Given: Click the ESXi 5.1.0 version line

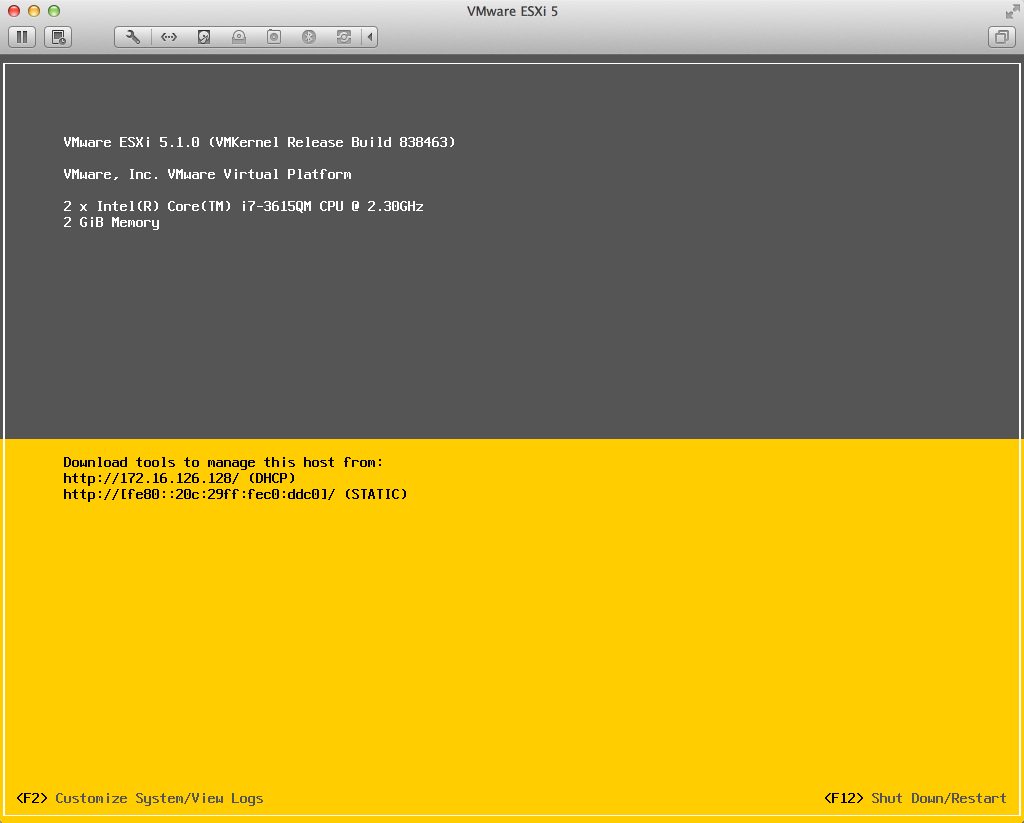Looking at the screenshot, I should tap(259, 142).
